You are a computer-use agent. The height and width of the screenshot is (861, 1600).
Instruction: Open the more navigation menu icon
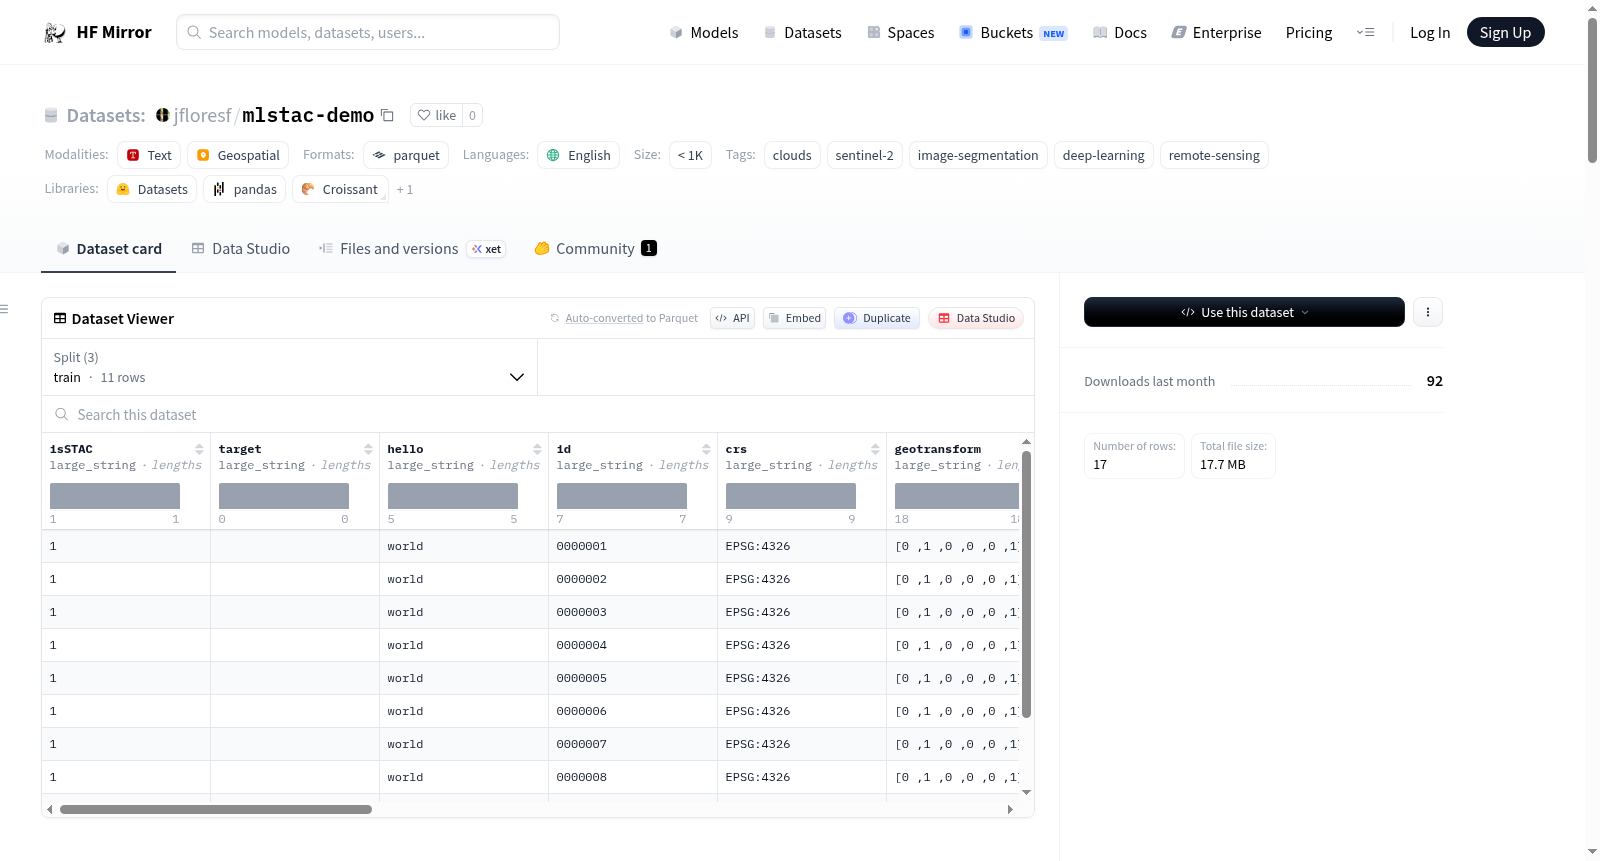1365,32
